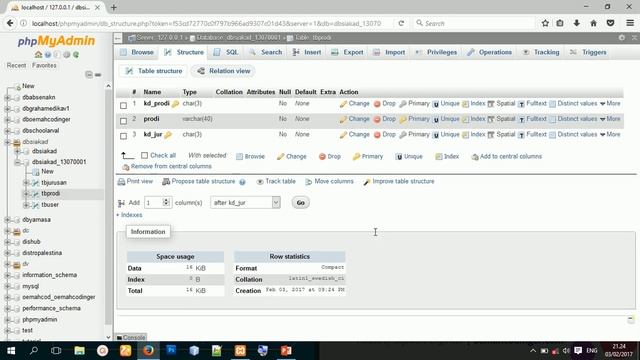640x360 pixels.
Task: Open Pocket shield icon in toolbar
Action: (x=610, y=23)
